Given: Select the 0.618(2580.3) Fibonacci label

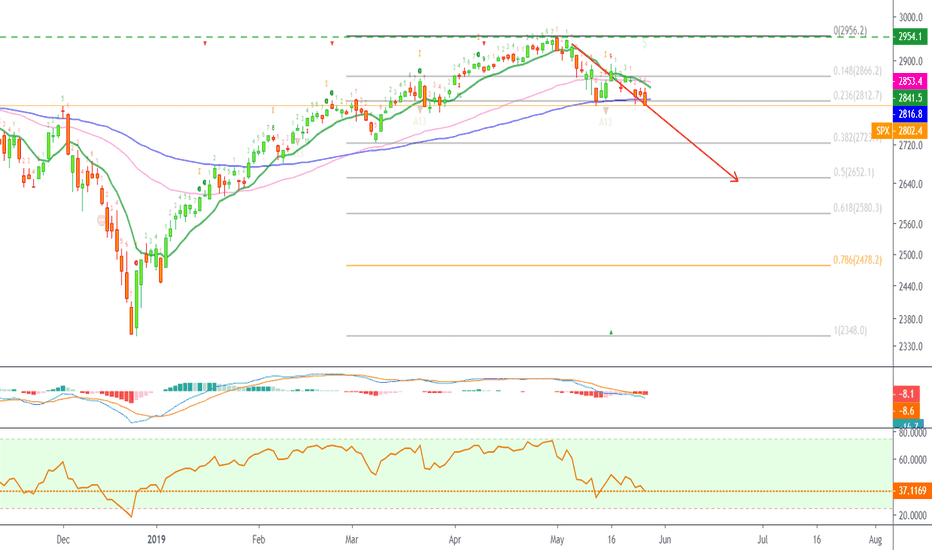Looking at the screenshot, I should (857, 208).
